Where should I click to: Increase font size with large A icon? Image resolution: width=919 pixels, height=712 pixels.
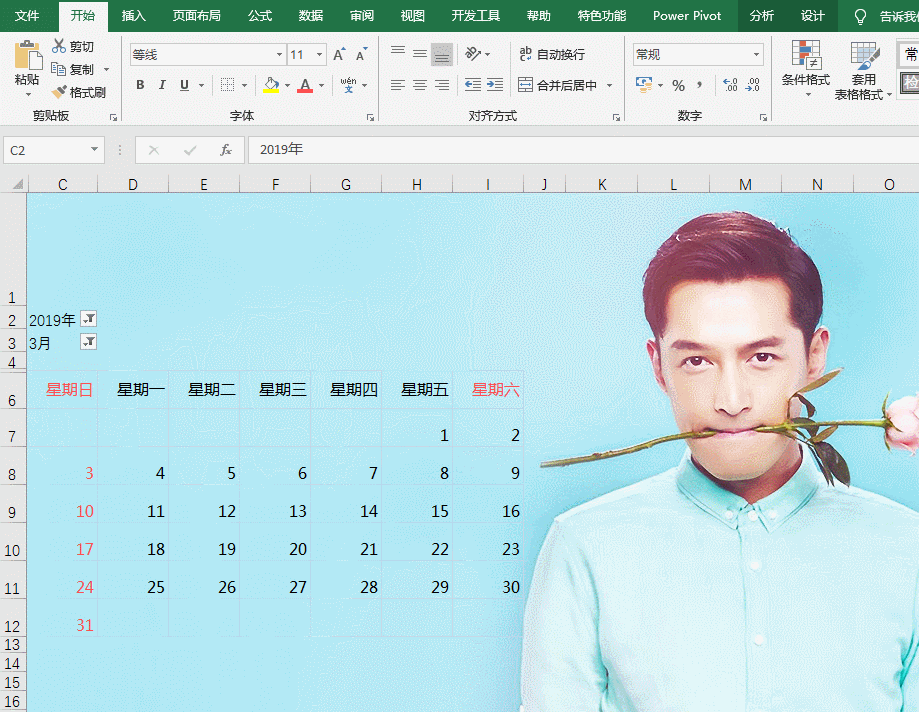pos(339,54)
